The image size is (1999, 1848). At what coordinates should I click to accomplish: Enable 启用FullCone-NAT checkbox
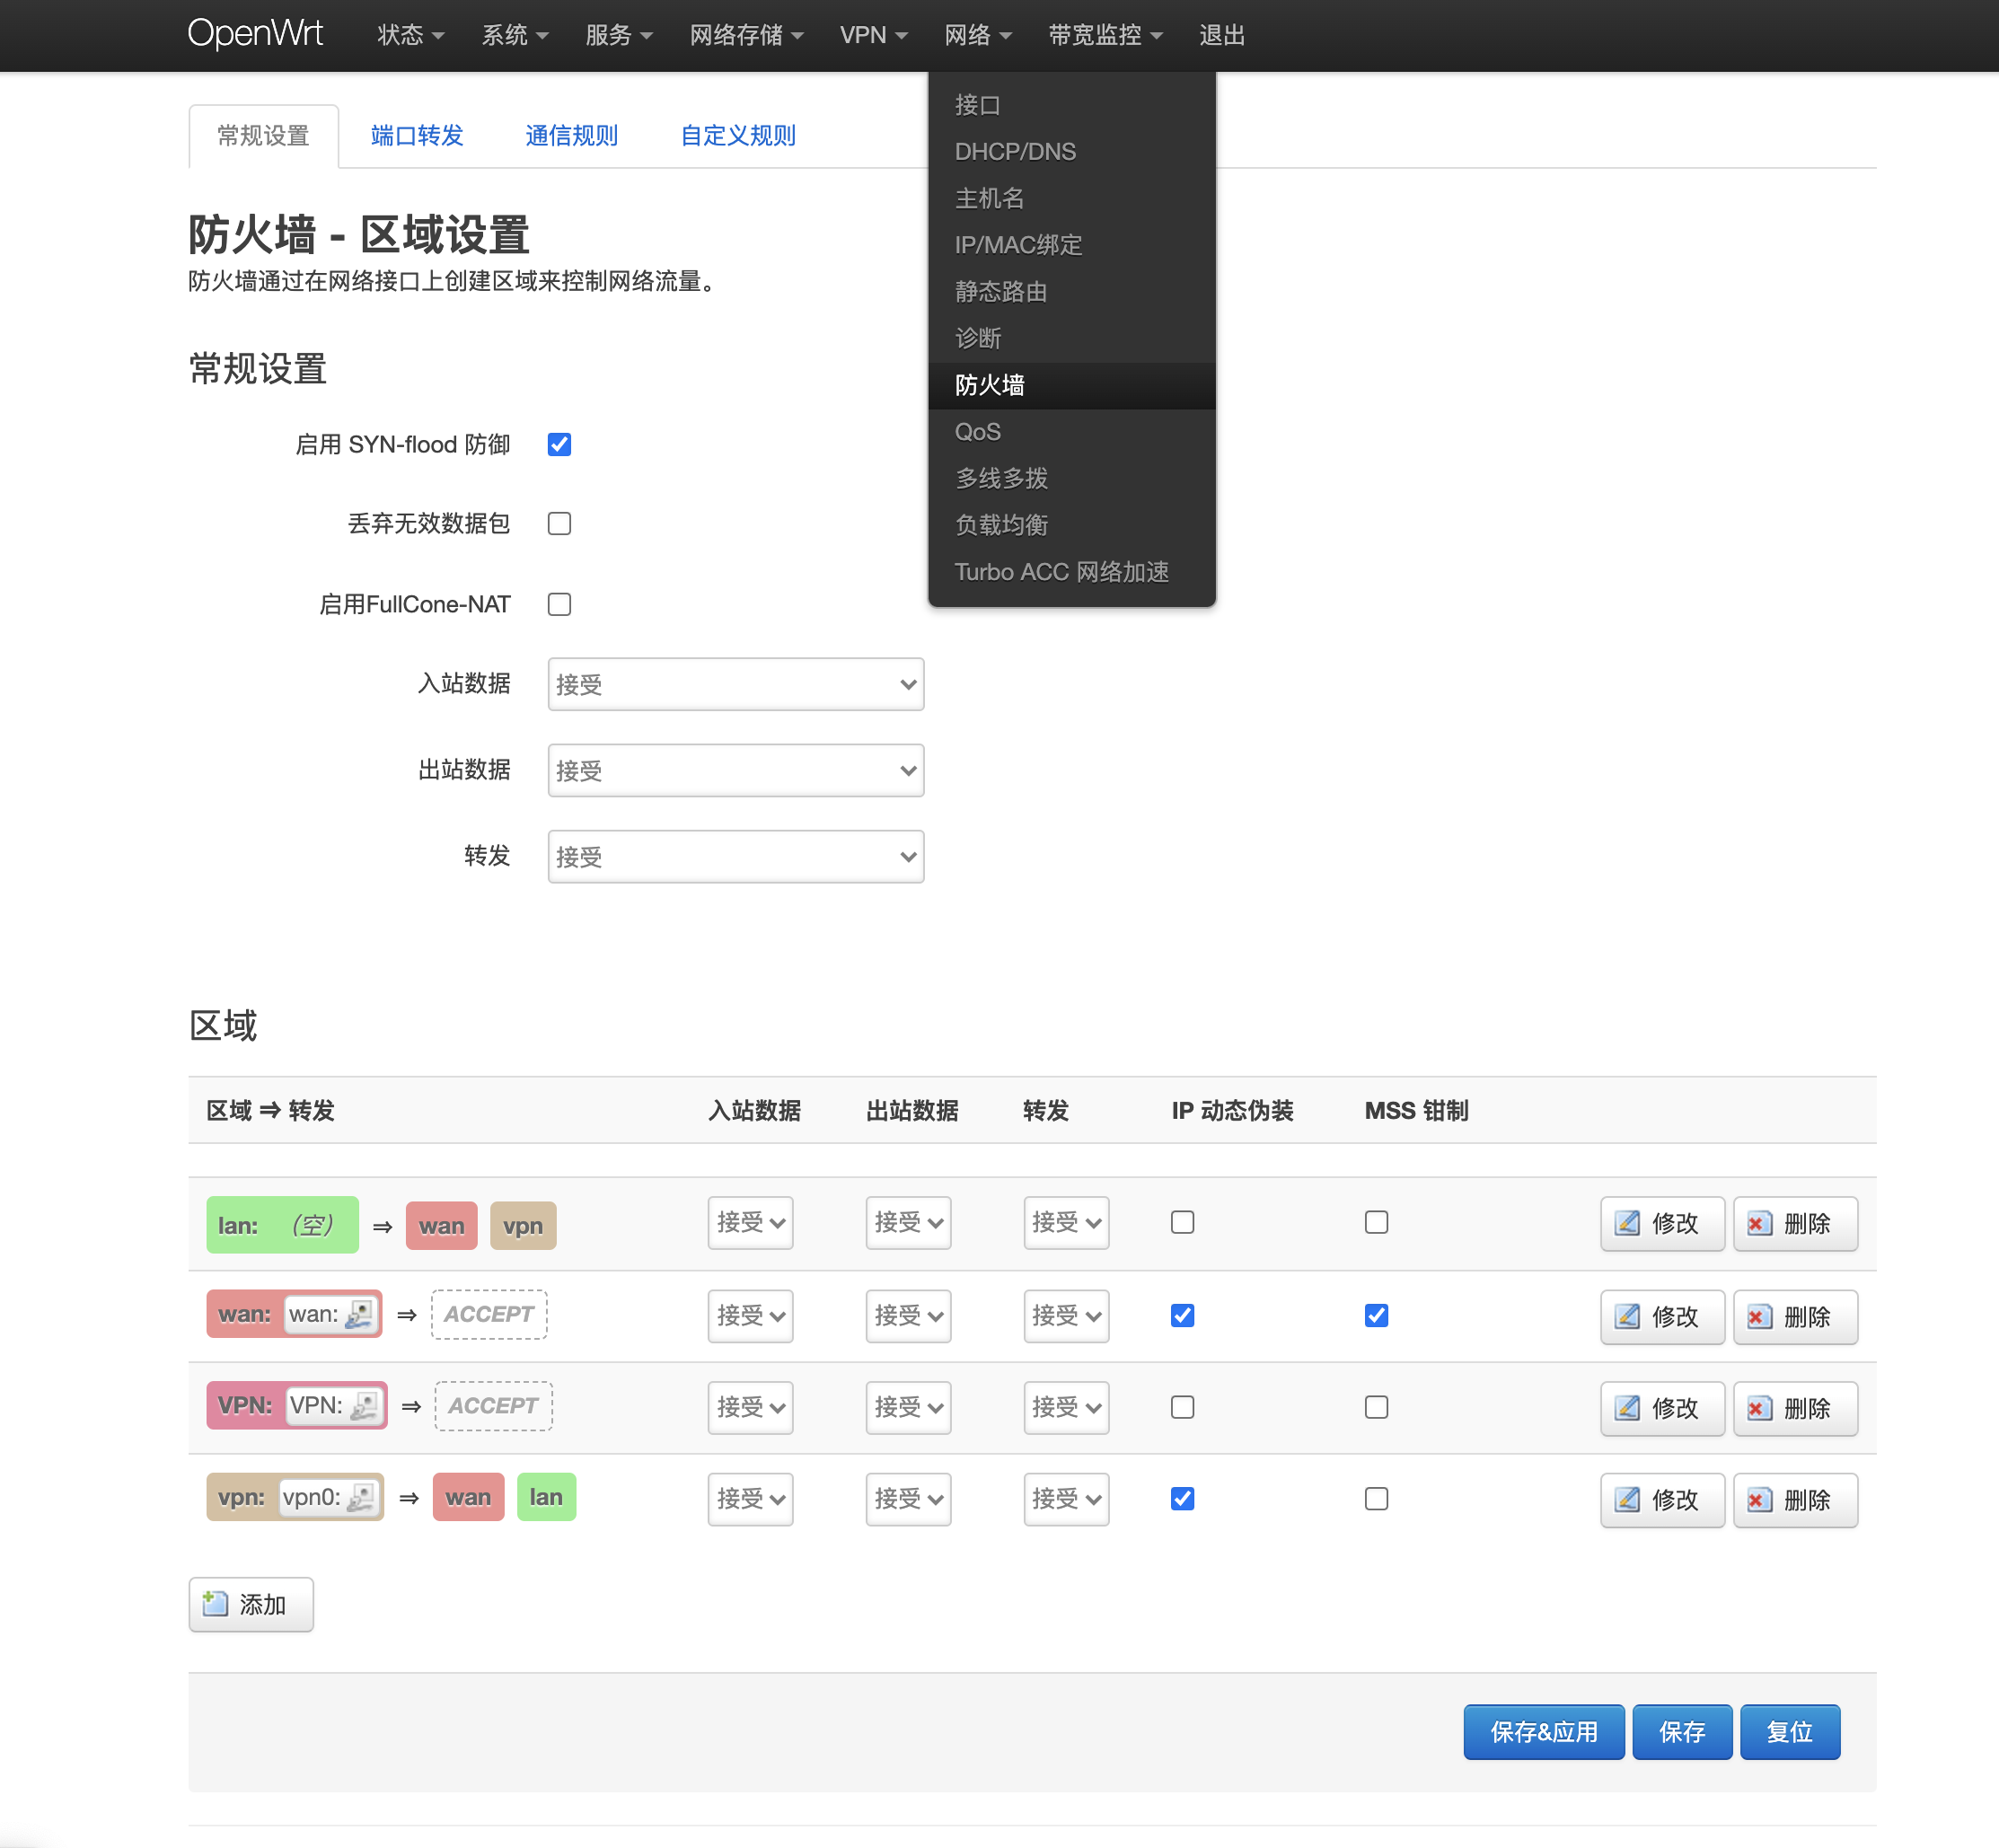click(559, 604)
